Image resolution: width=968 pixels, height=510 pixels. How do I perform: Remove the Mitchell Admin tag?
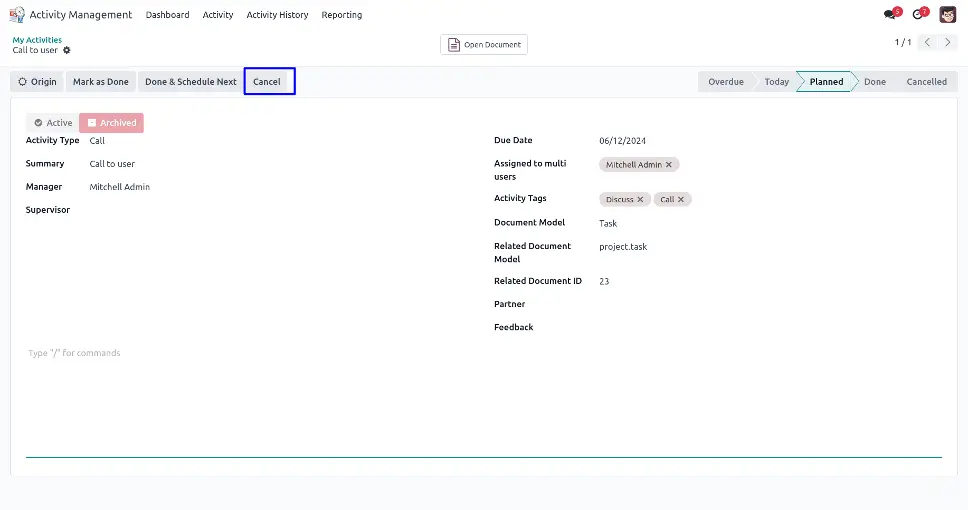click(x=669, y=164)
